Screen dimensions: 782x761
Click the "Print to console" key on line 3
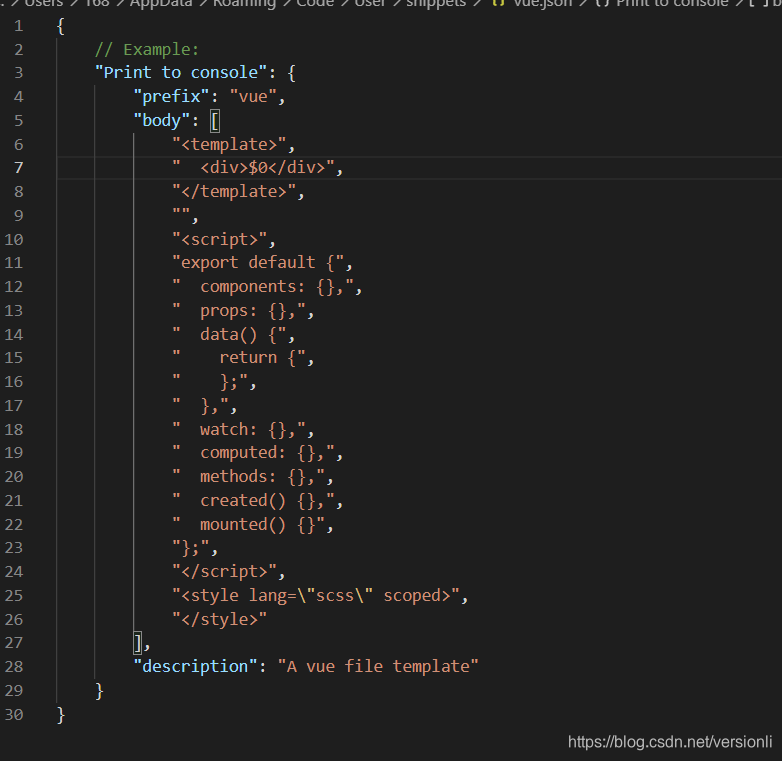click(181, 73)
